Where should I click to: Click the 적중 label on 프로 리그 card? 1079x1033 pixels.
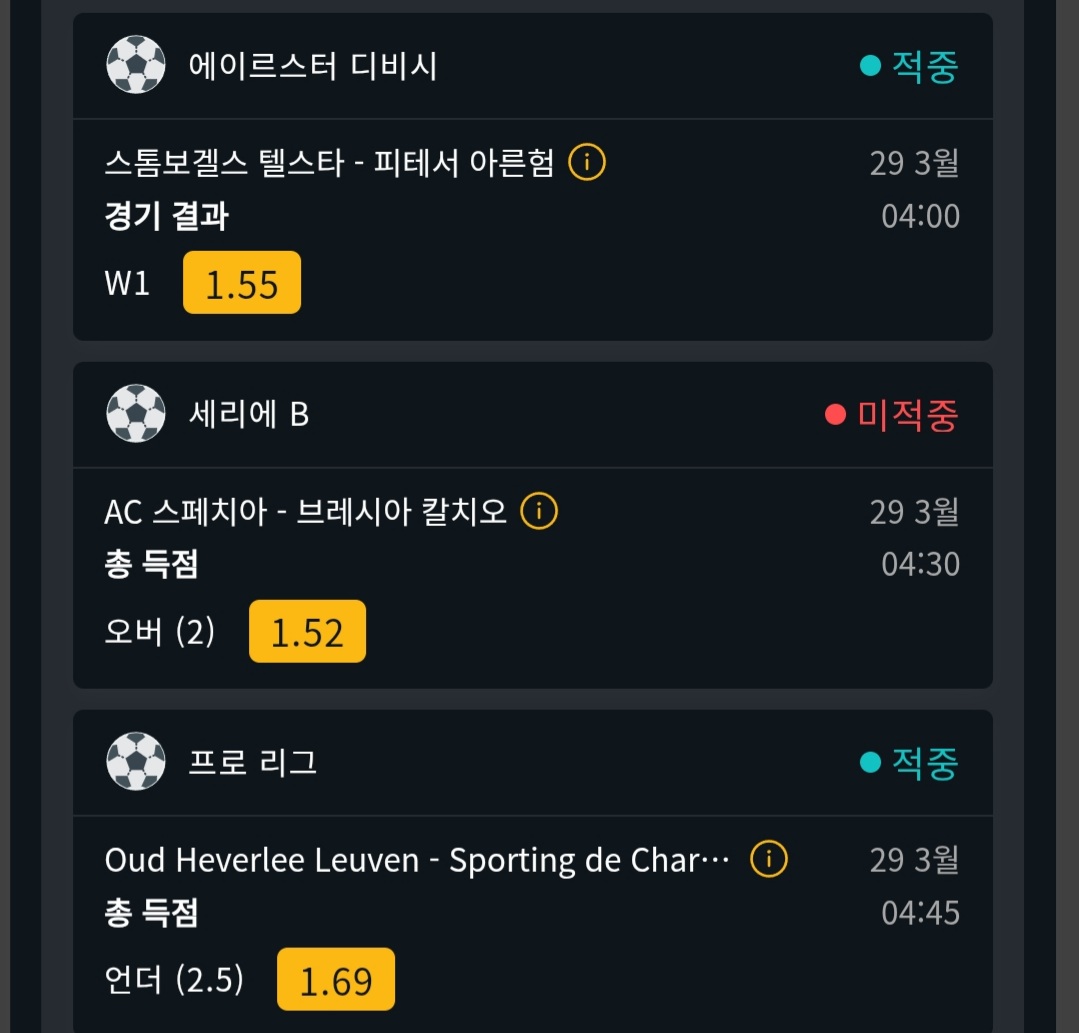coord(924,763)
